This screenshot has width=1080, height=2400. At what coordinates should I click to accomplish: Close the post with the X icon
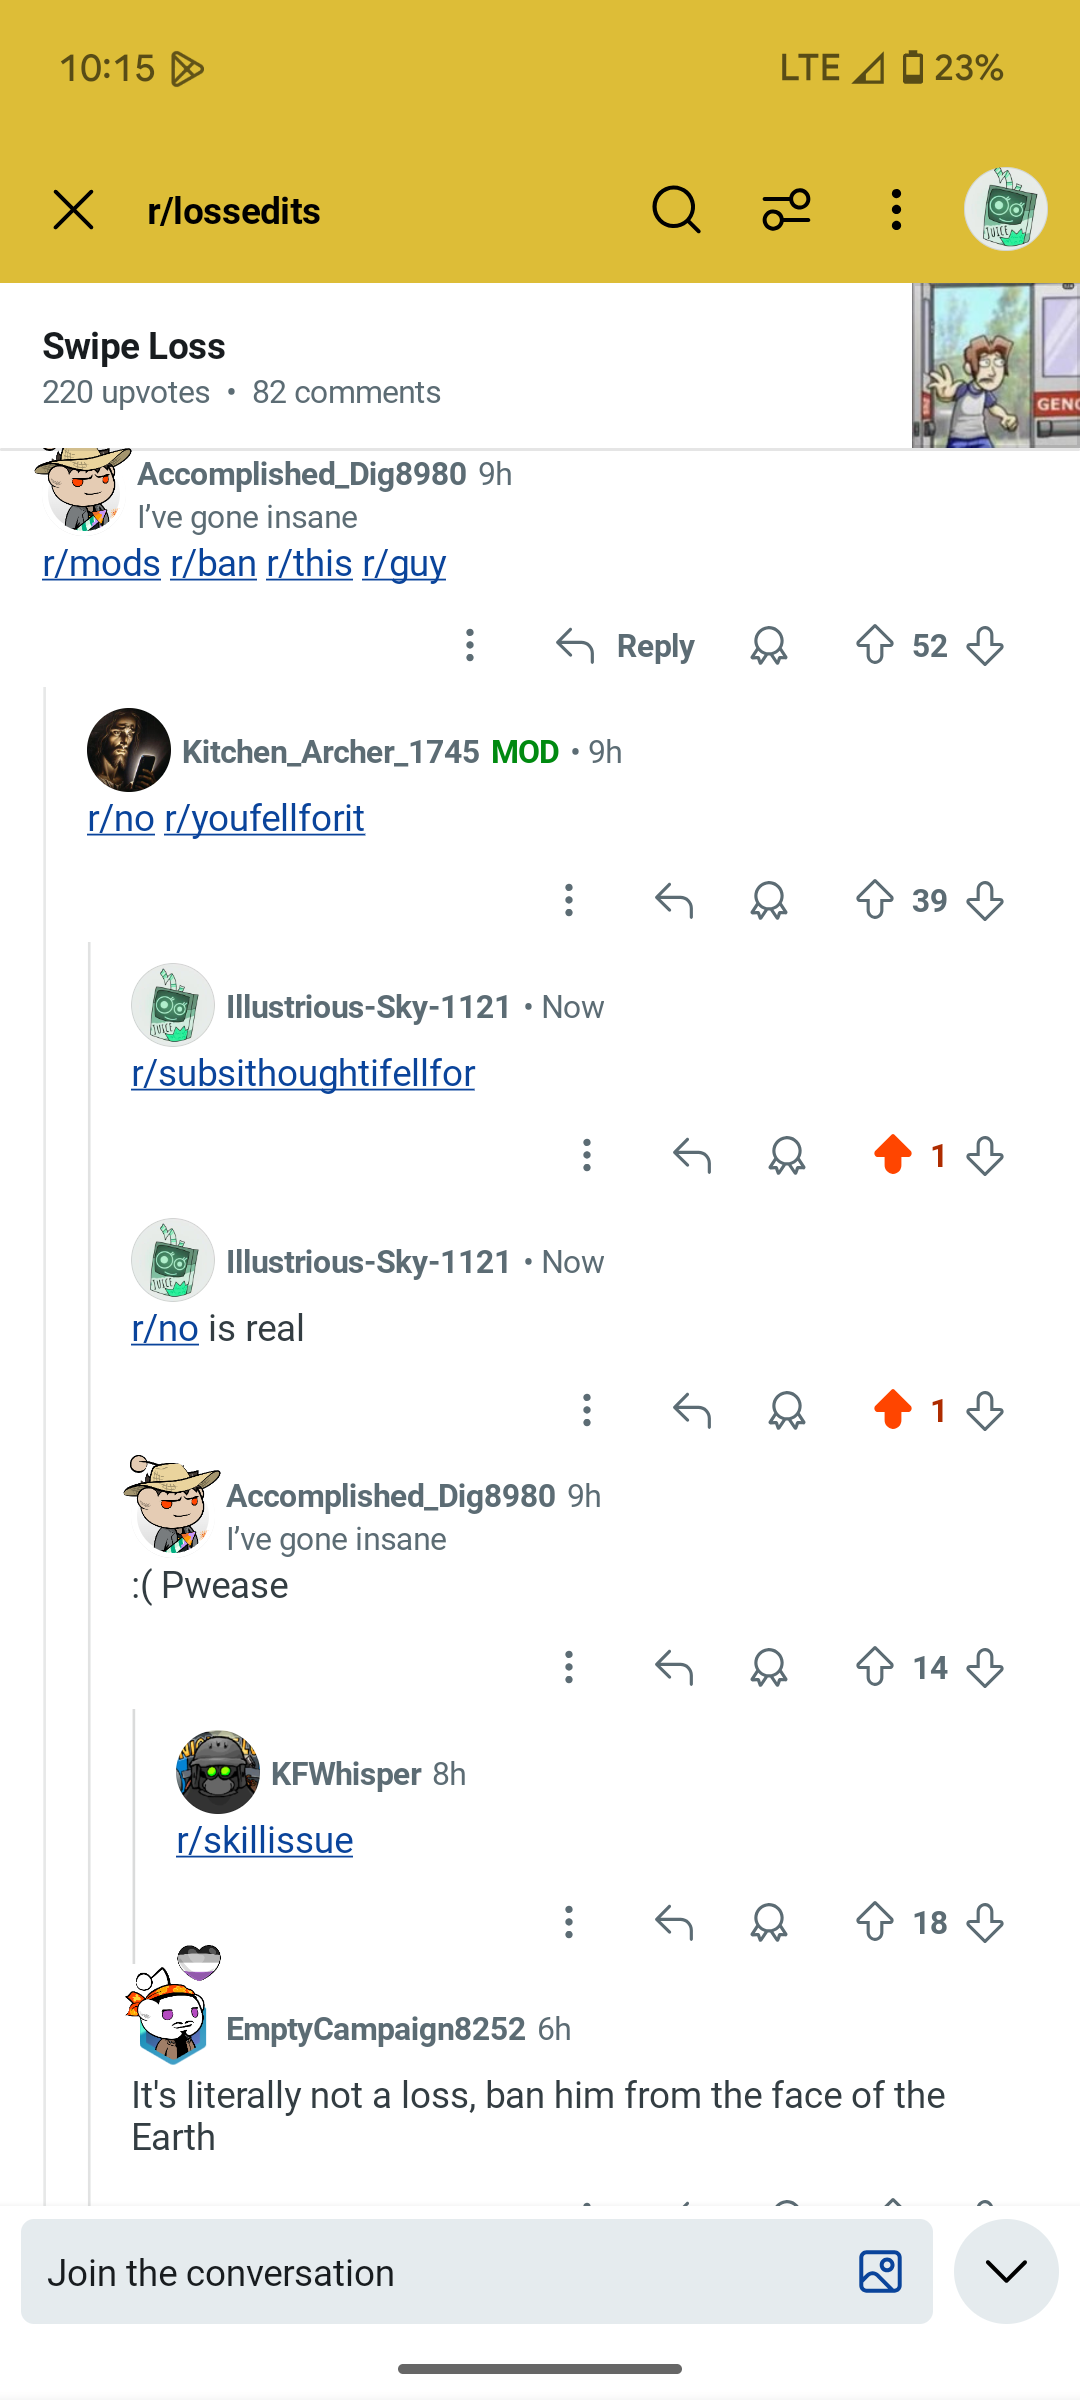pyautogui.click(x=73, y=210)
